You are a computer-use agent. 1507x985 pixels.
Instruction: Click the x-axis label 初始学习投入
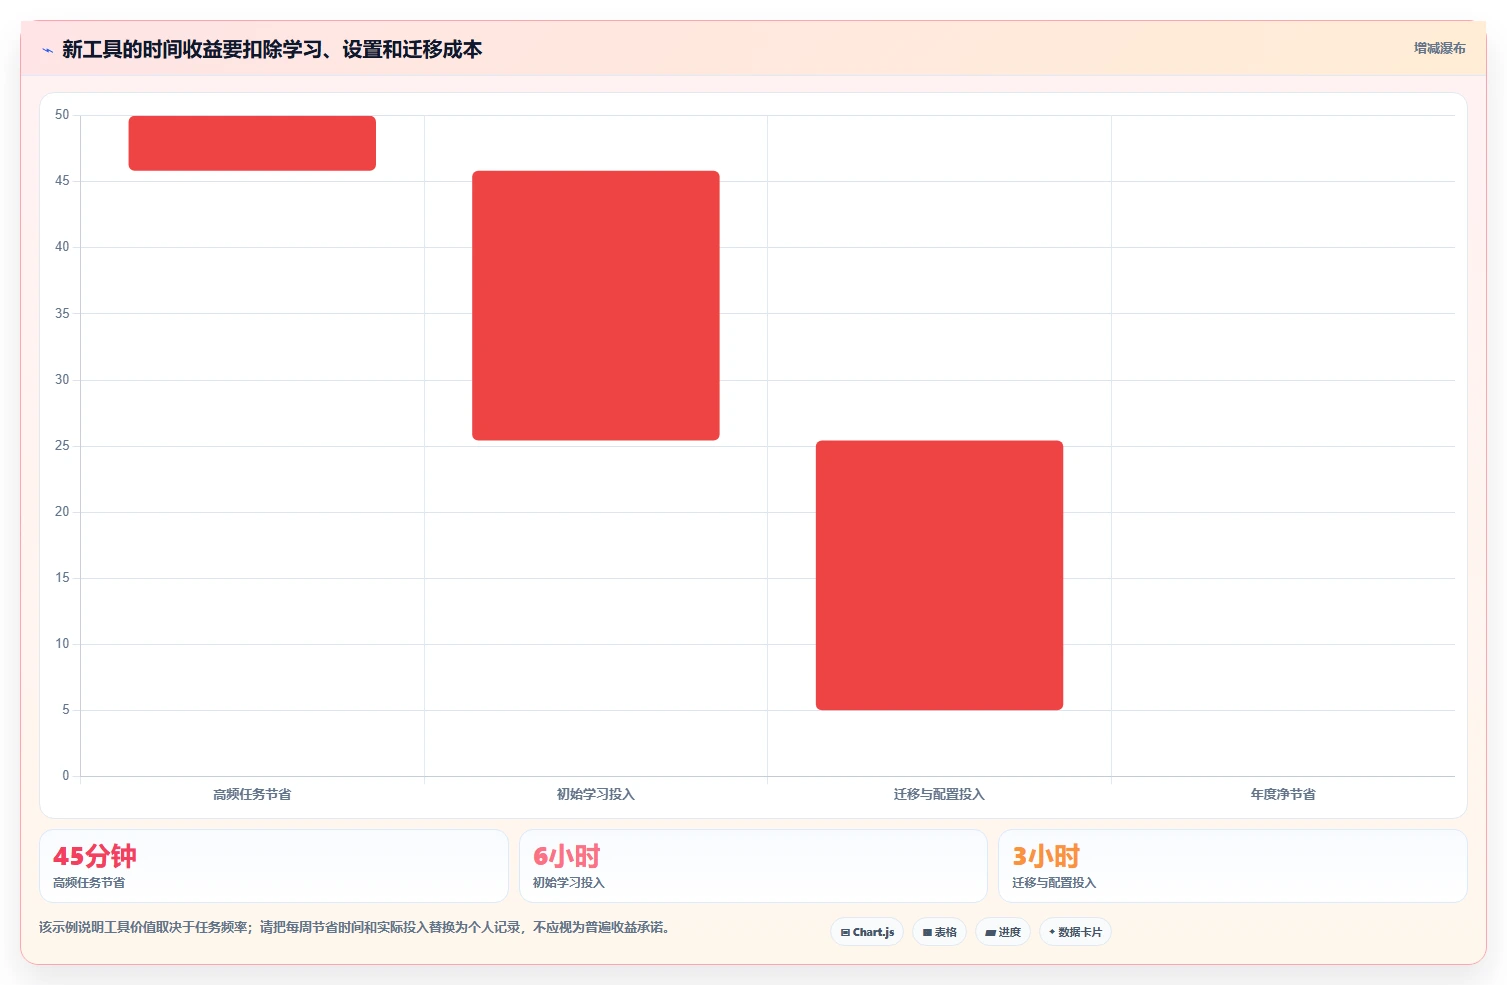(596, 794)
